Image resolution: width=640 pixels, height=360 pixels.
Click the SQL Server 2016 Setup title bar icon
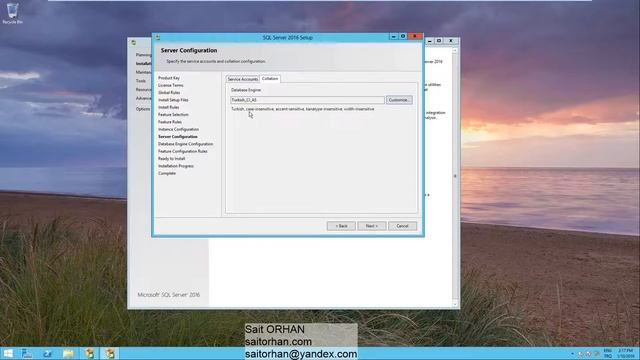158,38
